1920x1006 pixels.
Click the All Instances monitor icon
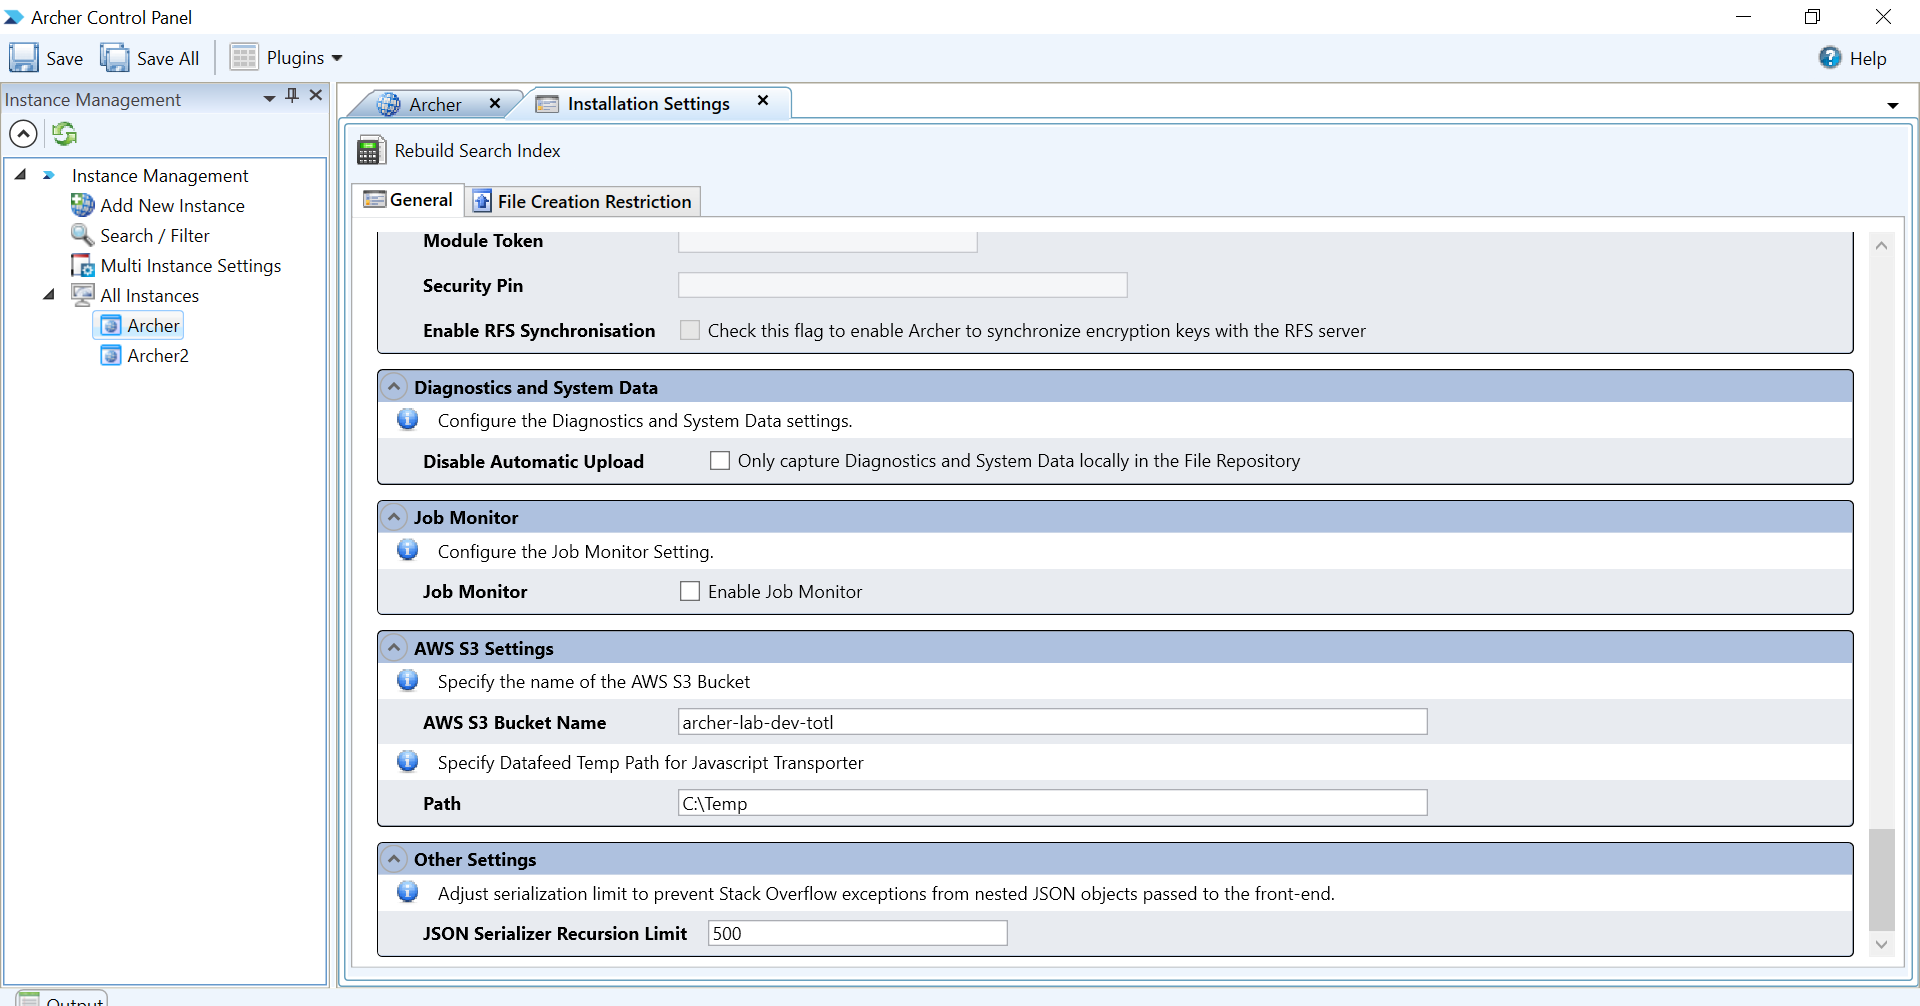pos(82,295)
